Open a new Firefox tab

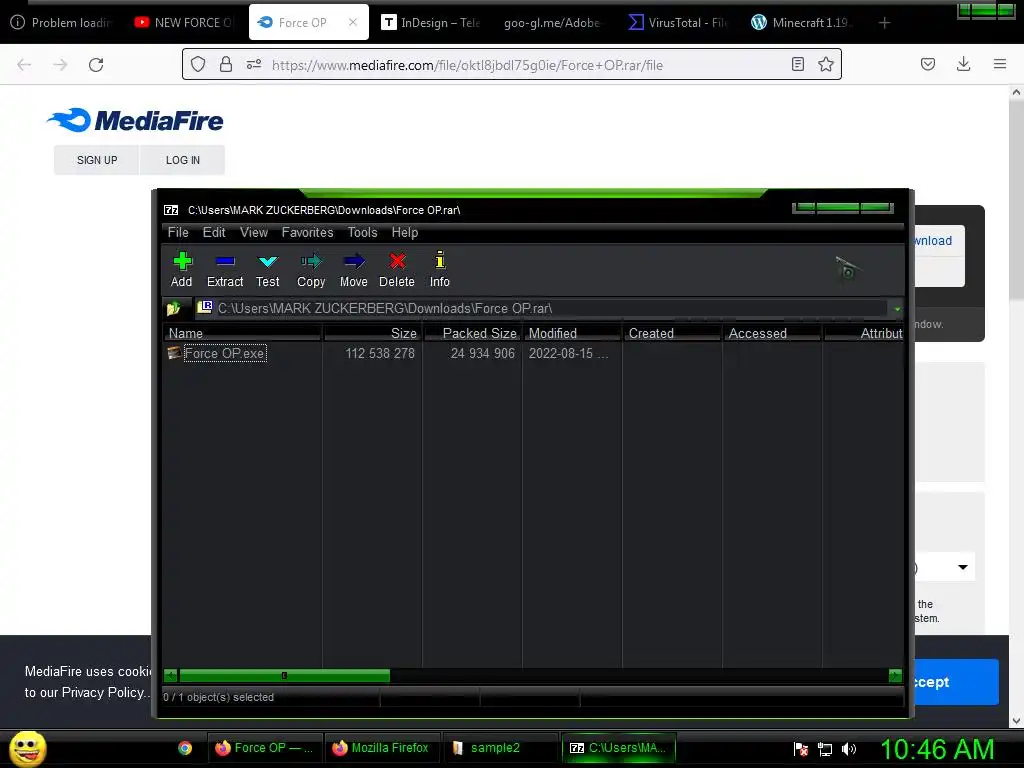pos(884,23)
